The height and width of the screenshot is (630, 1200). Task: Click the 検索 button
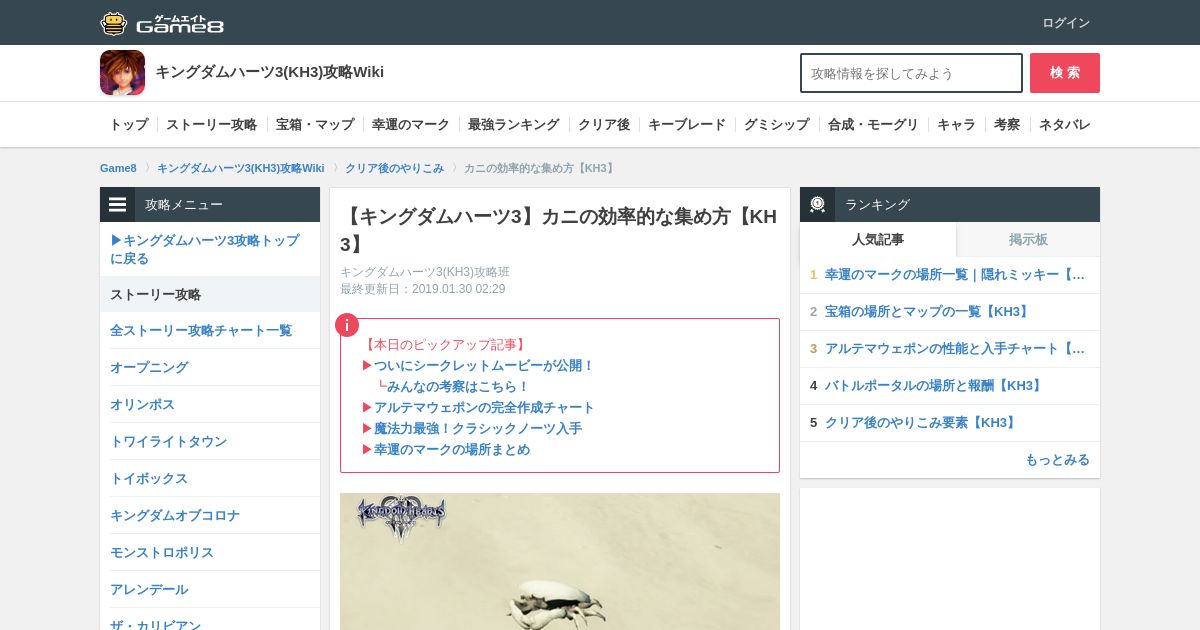[1065, 73]
